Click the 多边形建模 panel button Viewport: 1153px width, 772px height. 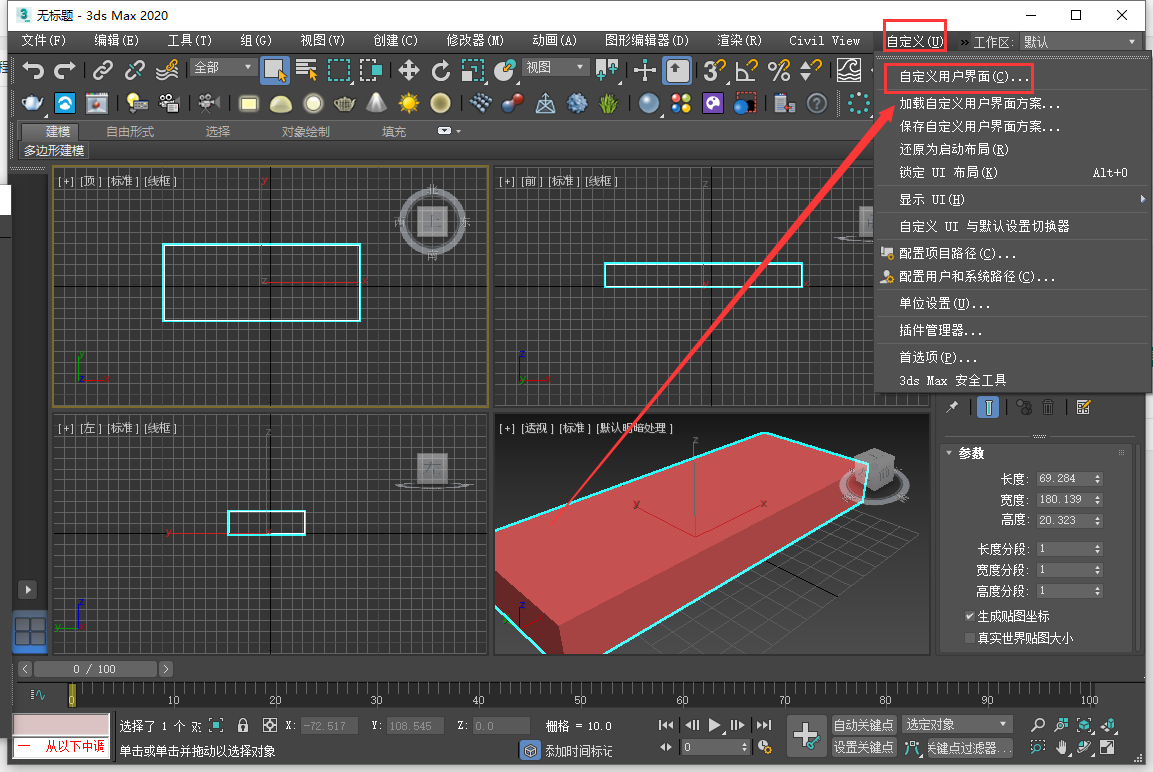tap(54, 151)
